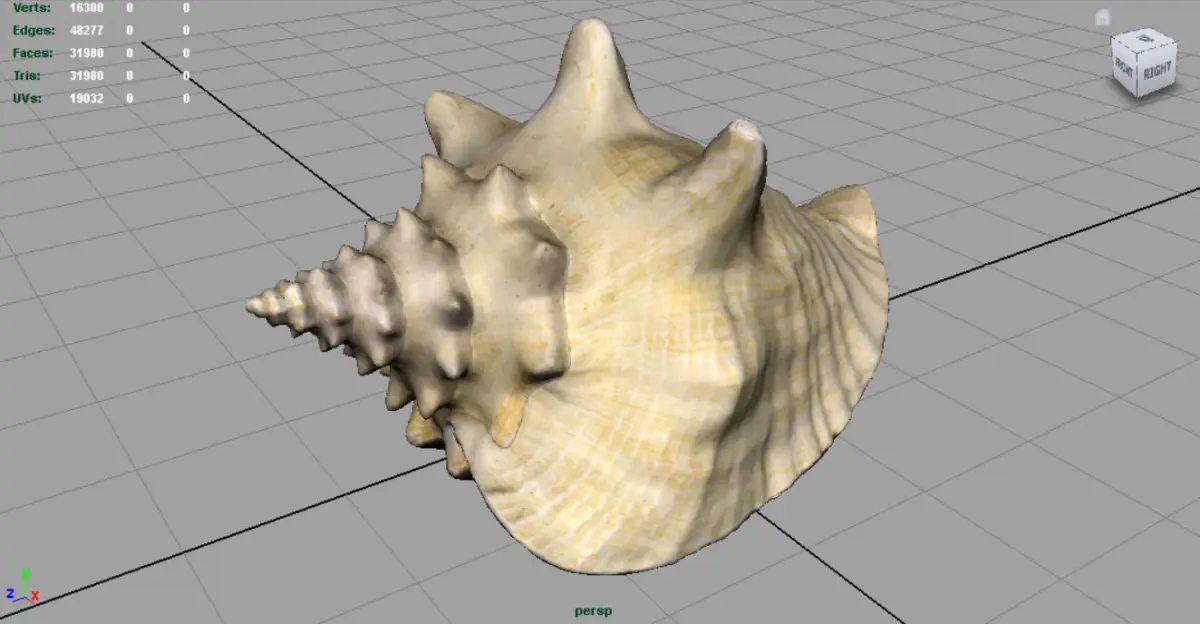Click the Verts count value 16300
Viewport: 1200px width, 624px height.
pos(87,7)
